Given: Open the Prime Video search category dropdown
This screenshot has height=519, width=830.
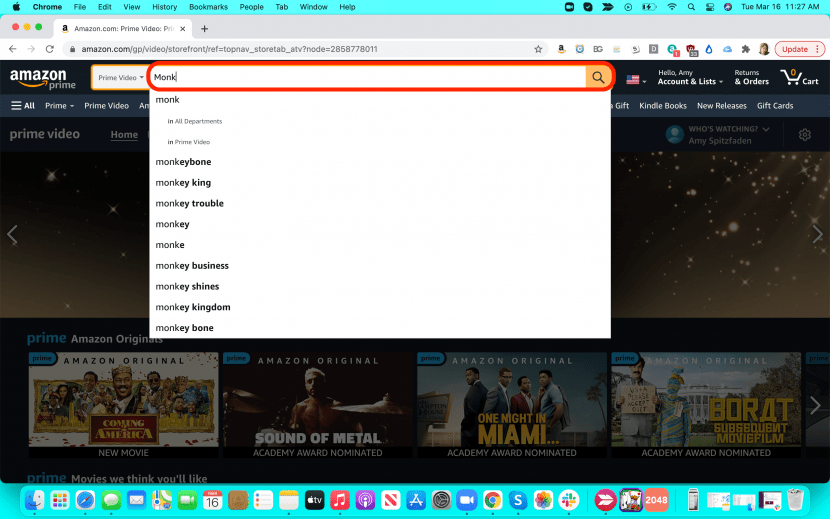Looking at the screenshot, I should (120, 77).
